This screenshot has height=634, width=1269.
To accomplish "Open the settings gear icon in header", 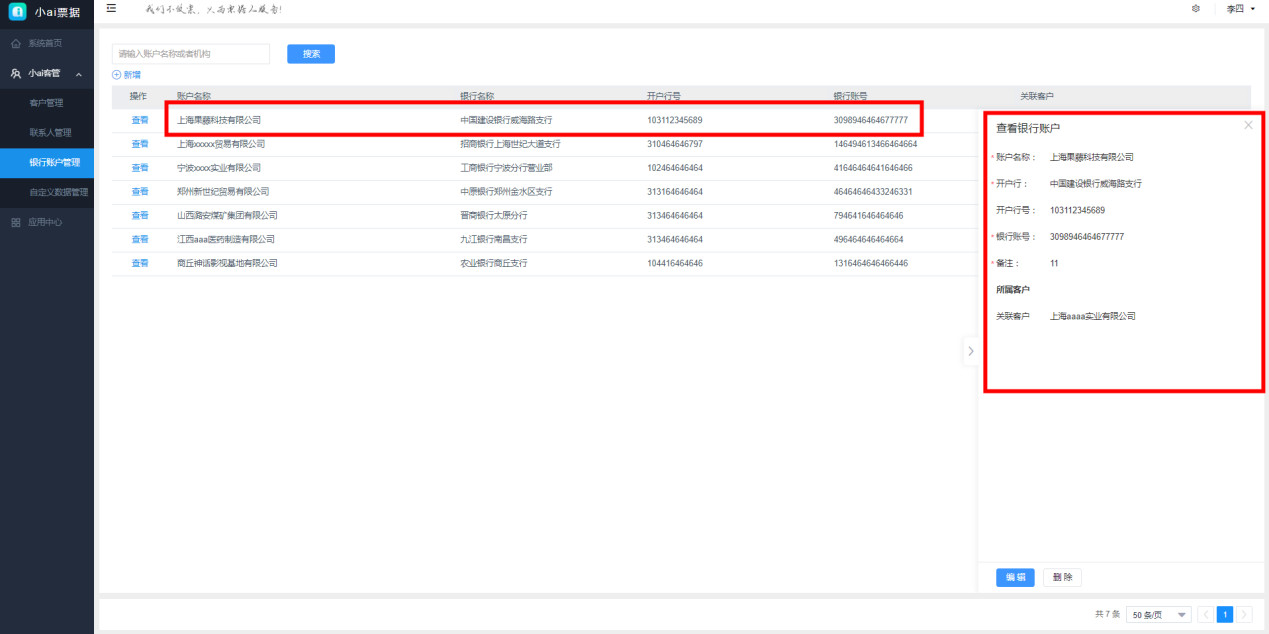I will 1196,8.
